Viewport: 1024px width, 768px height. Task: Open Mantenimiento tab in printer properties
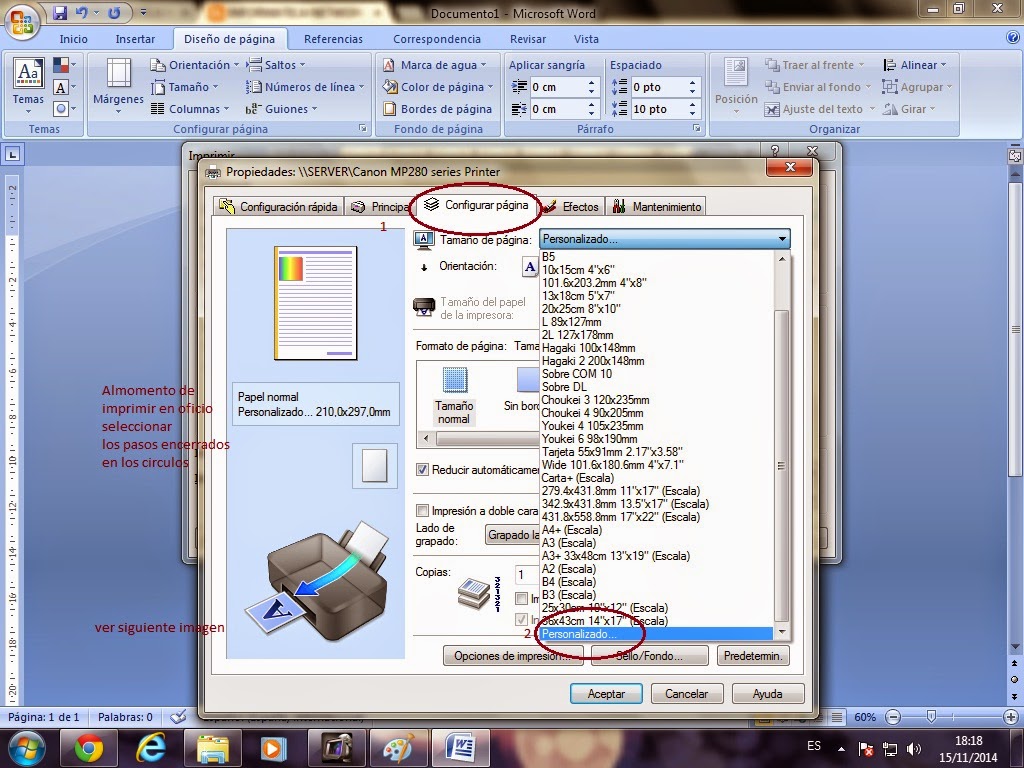click(x=656, y=206)
